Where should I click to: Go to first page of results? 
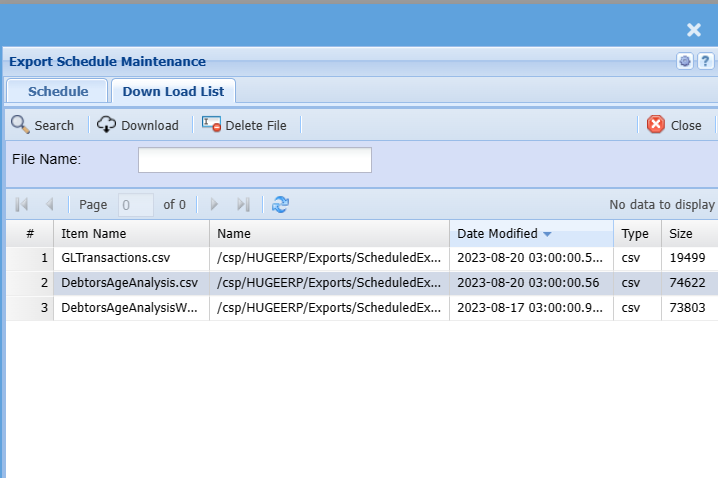[22, 204]
